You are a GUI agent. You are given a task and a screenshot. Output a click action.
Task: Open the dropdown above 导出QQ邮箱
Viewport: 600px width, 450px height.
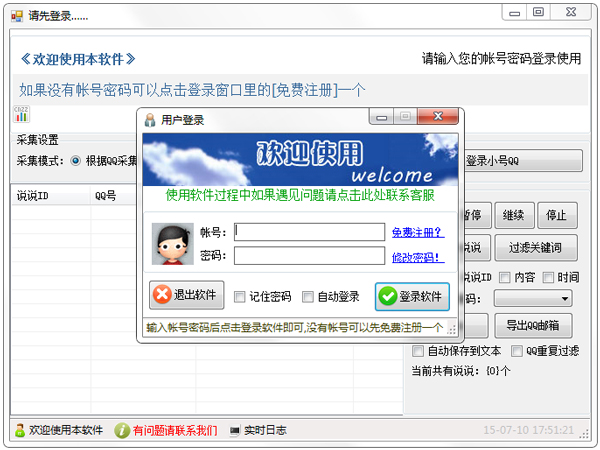pos(534,298)
